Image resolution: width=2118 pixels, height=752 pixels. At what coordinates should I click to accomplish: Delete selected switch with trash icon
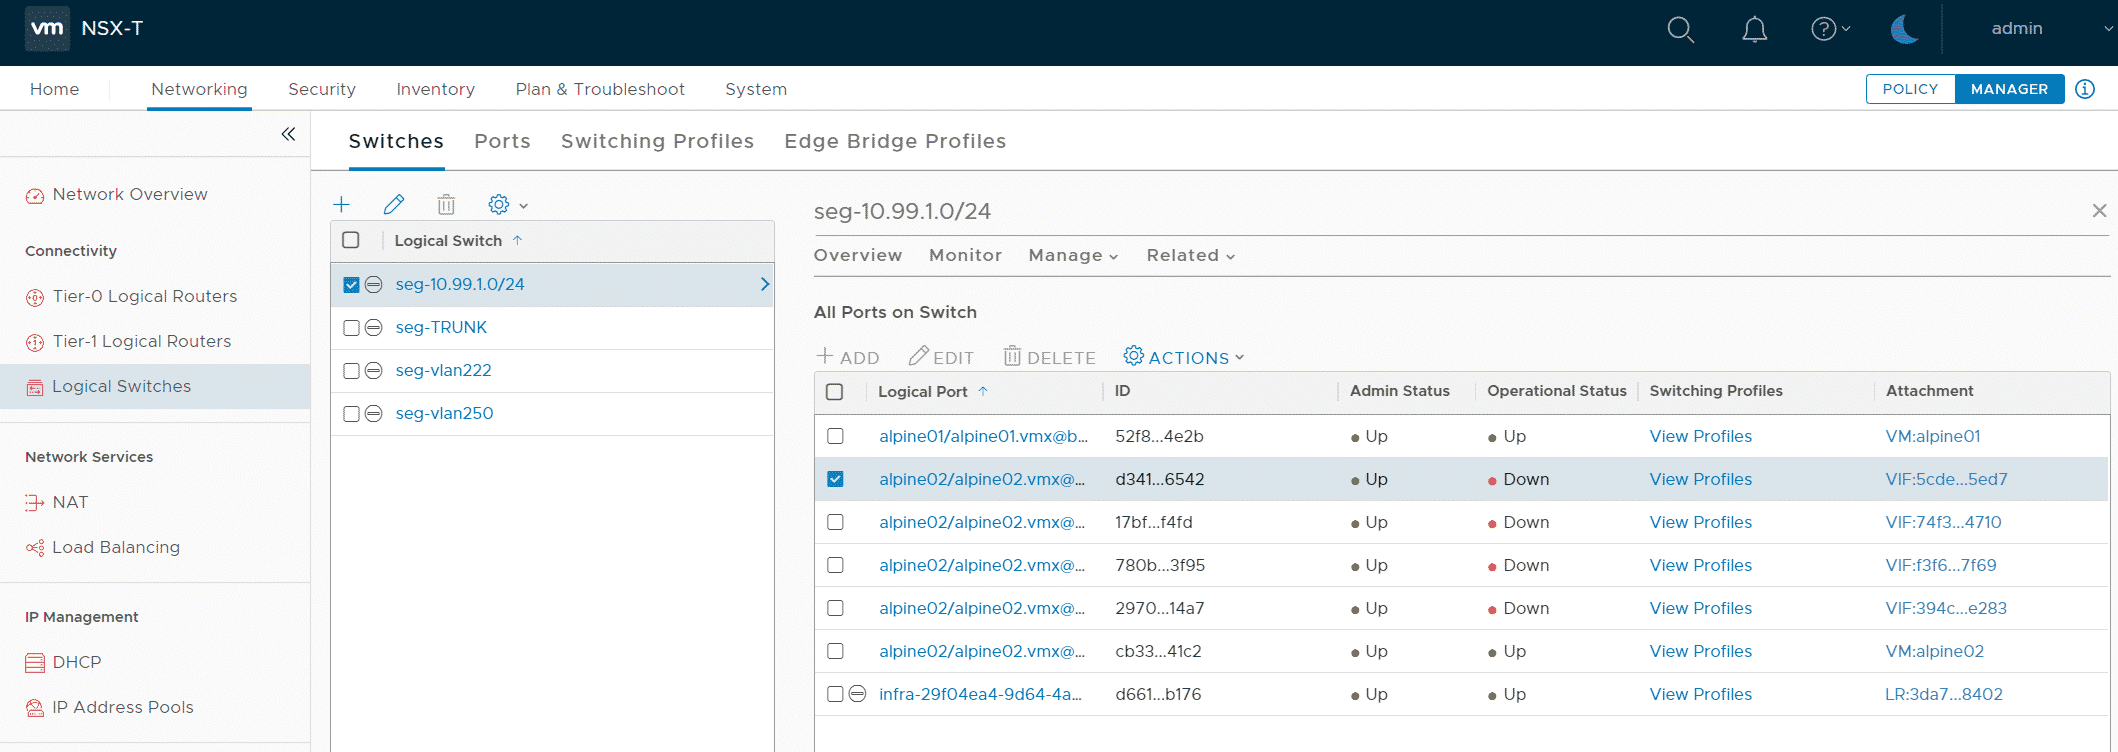[x=446, y=205]
